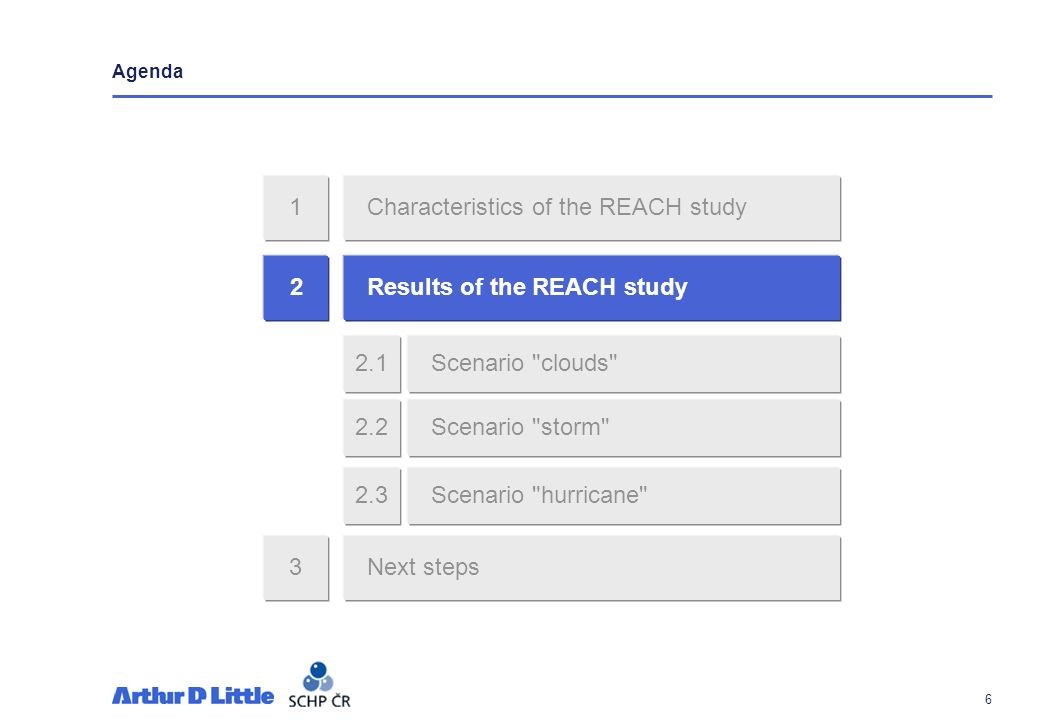The height and width of the screenshot is (720, 1040).
Task: Open Scenario "hurricane" agenda entry
Action: (x=624, y=496)
